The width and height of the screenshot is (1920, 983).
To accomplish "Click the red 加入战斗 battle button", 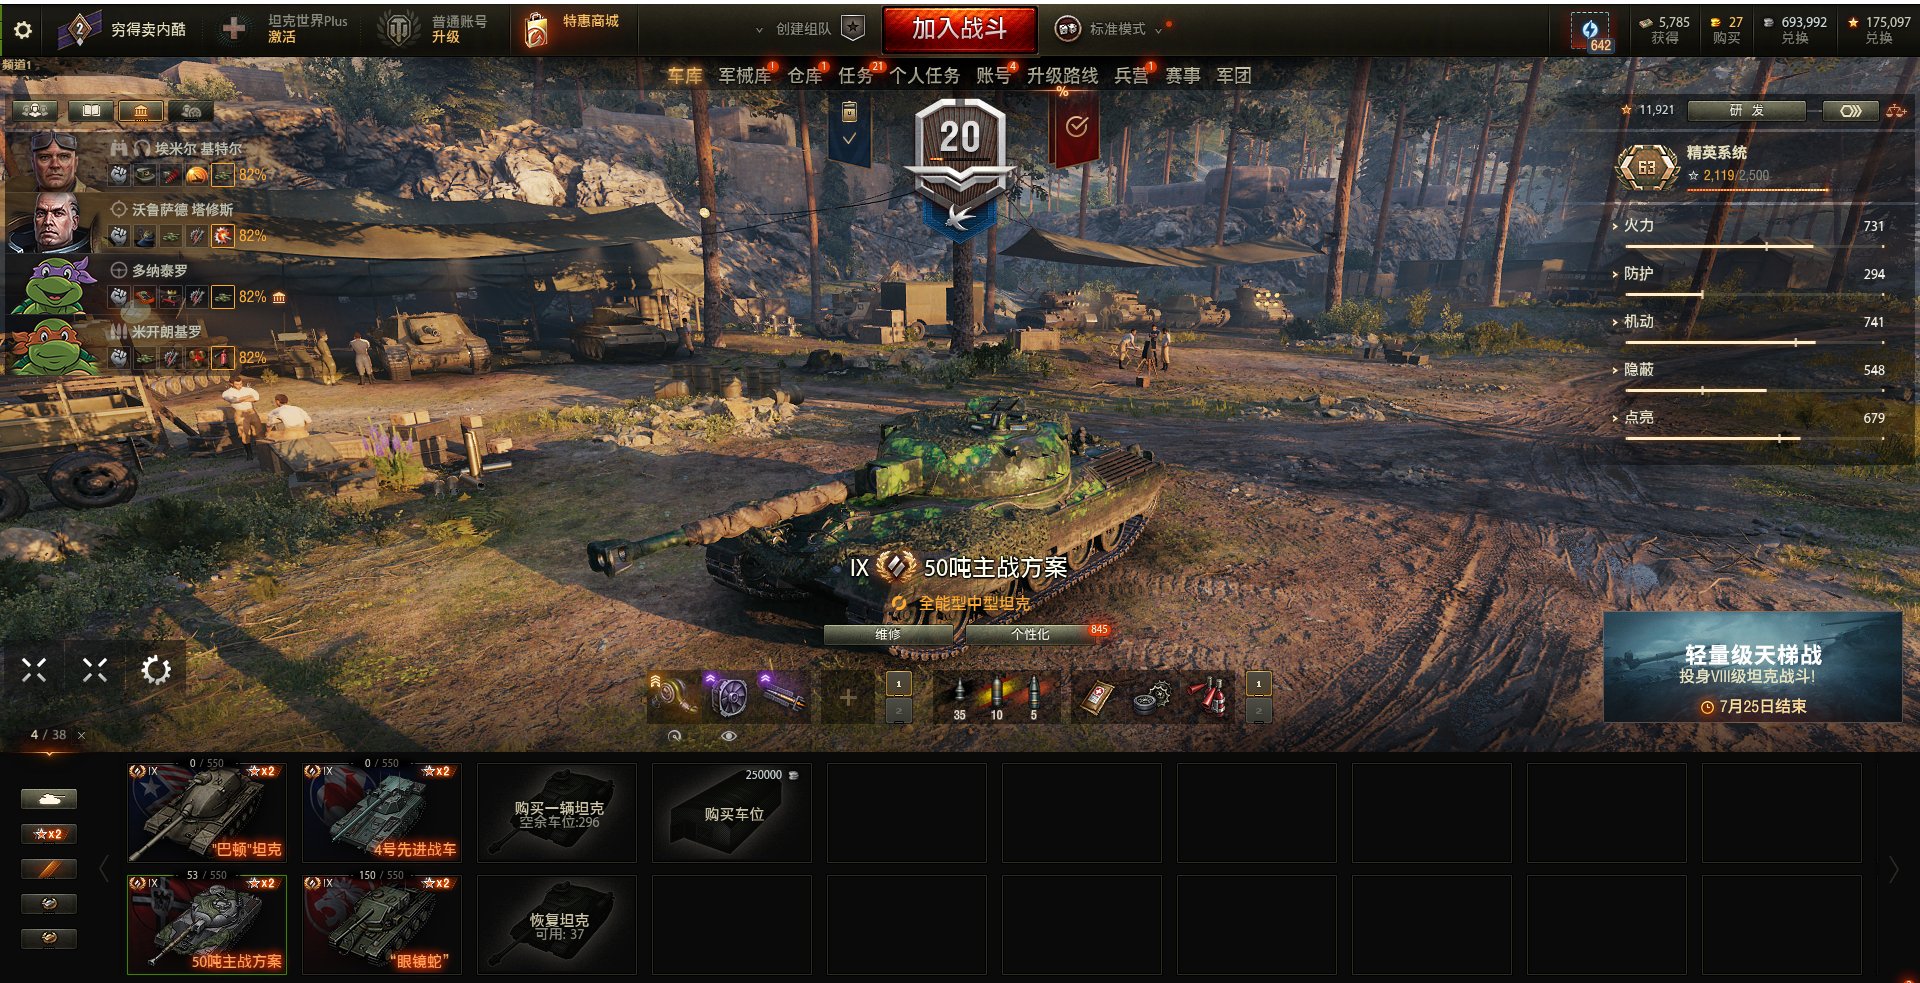I will (x=959, y=29).
